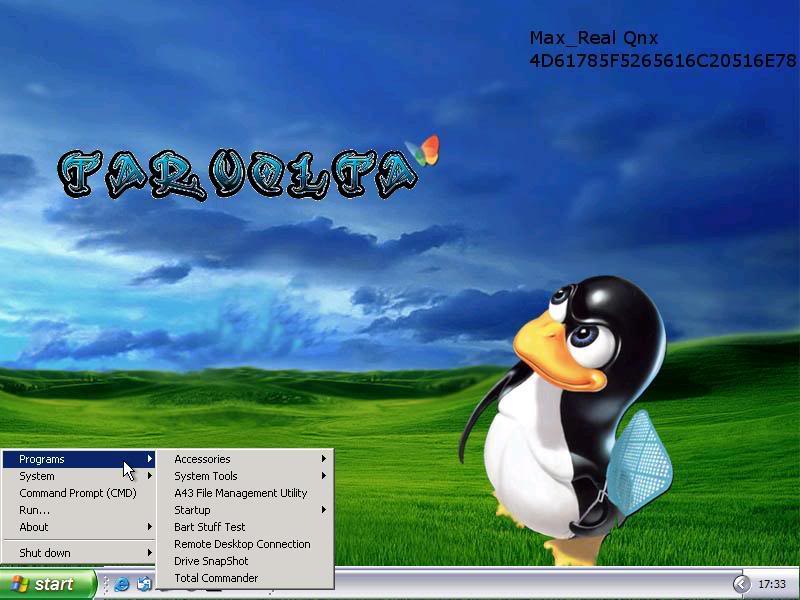The height and width of the screenshot is (600, 800).
Task: Show hidden tray icons with round chevron
Action: (741, 584)
